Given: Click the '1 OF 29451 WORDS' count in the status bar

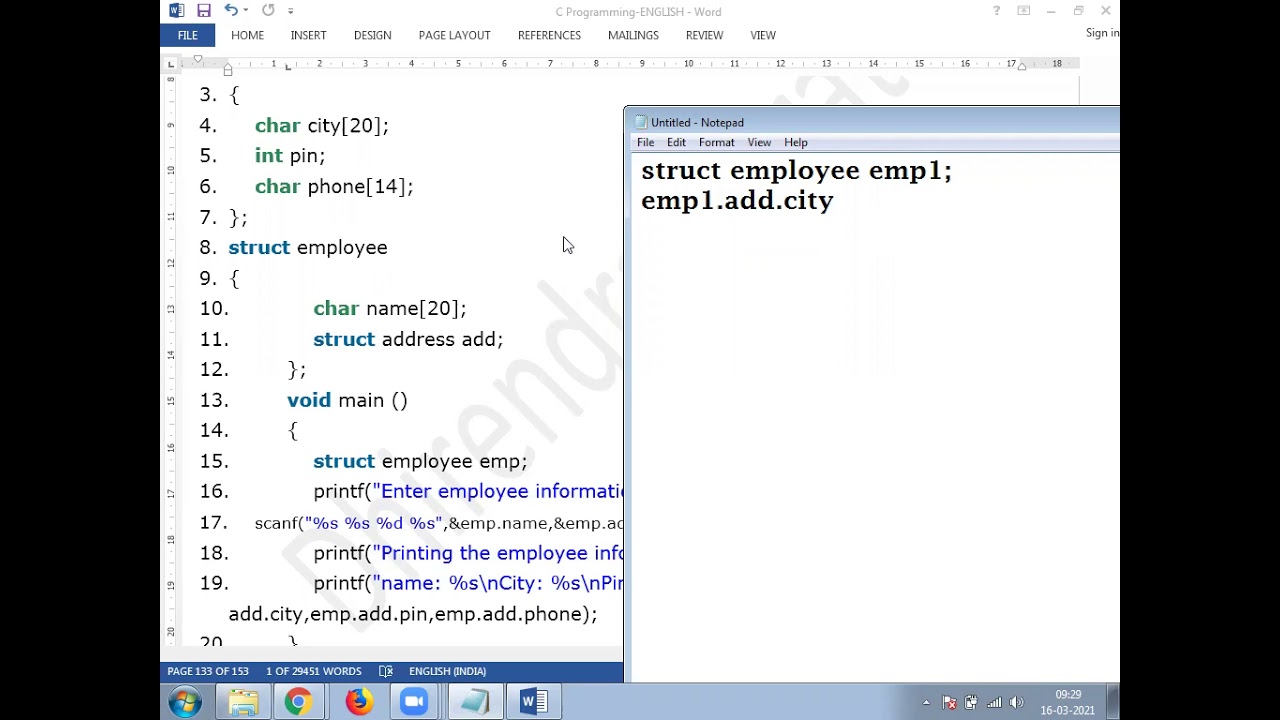Looking at the screenshot, I should [314, 671].
